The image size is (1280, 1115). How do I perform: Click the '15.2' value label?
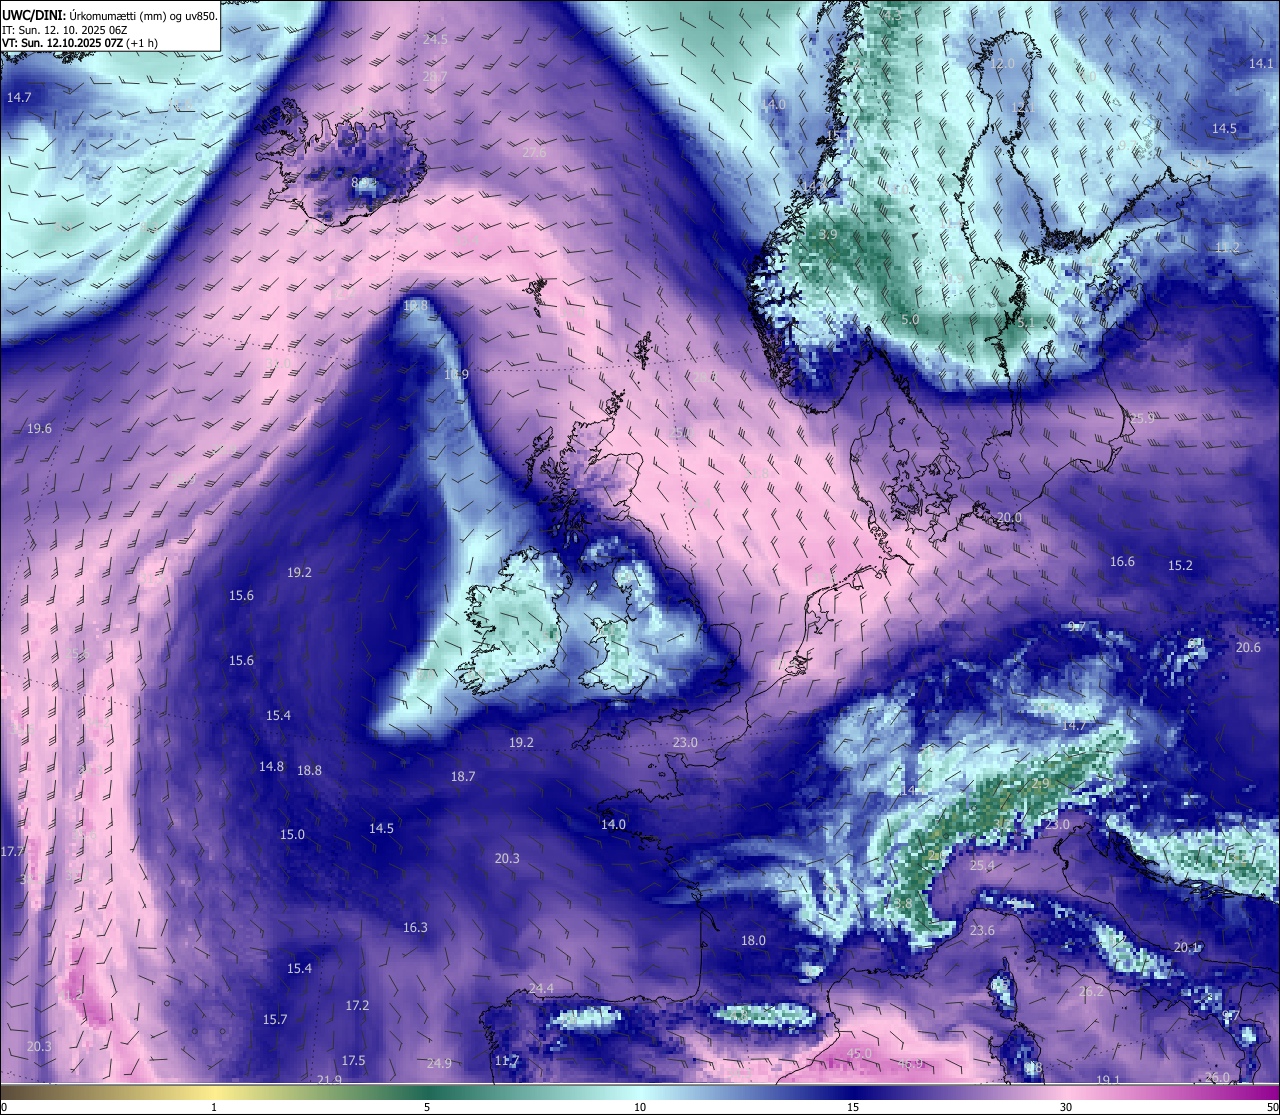pyautogui.click(x=1181, y=566)
